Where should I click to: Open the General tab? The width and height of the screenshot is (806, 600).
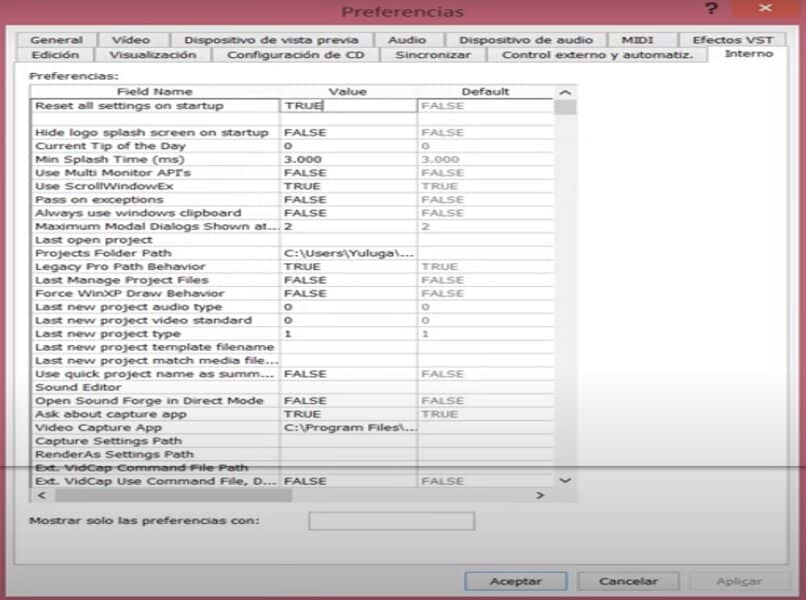56,40
